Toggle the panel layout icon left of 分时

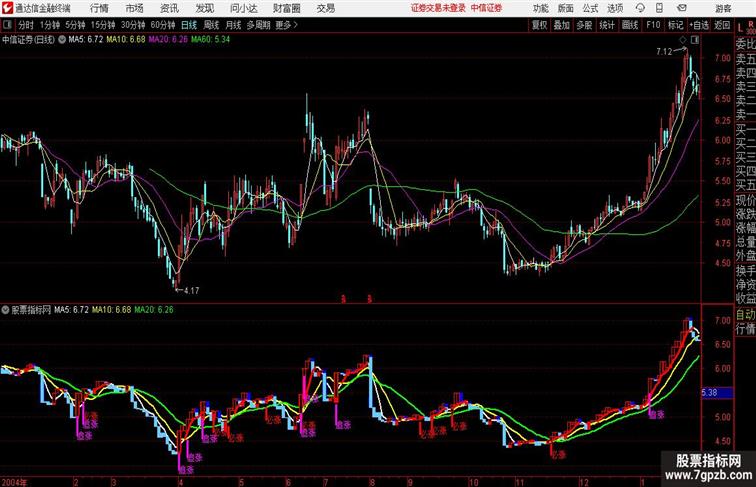[x=7, y=25]
